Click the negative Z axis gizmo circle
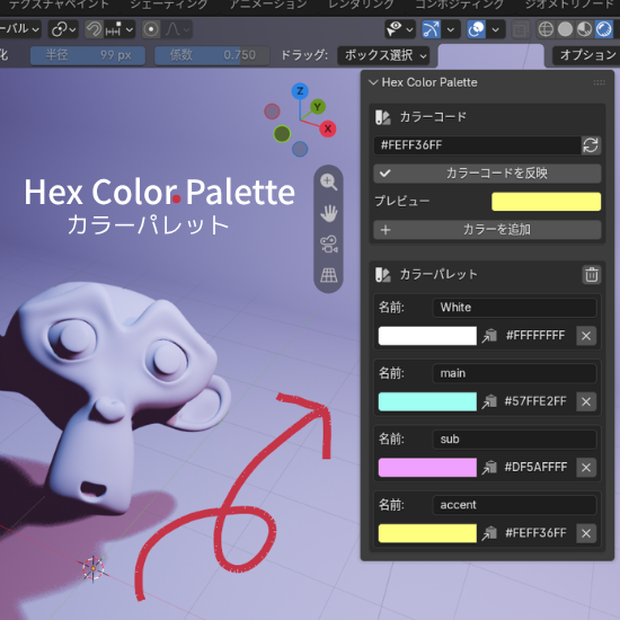This screenshot has height=620, width=620. click(x=300, y=149)
